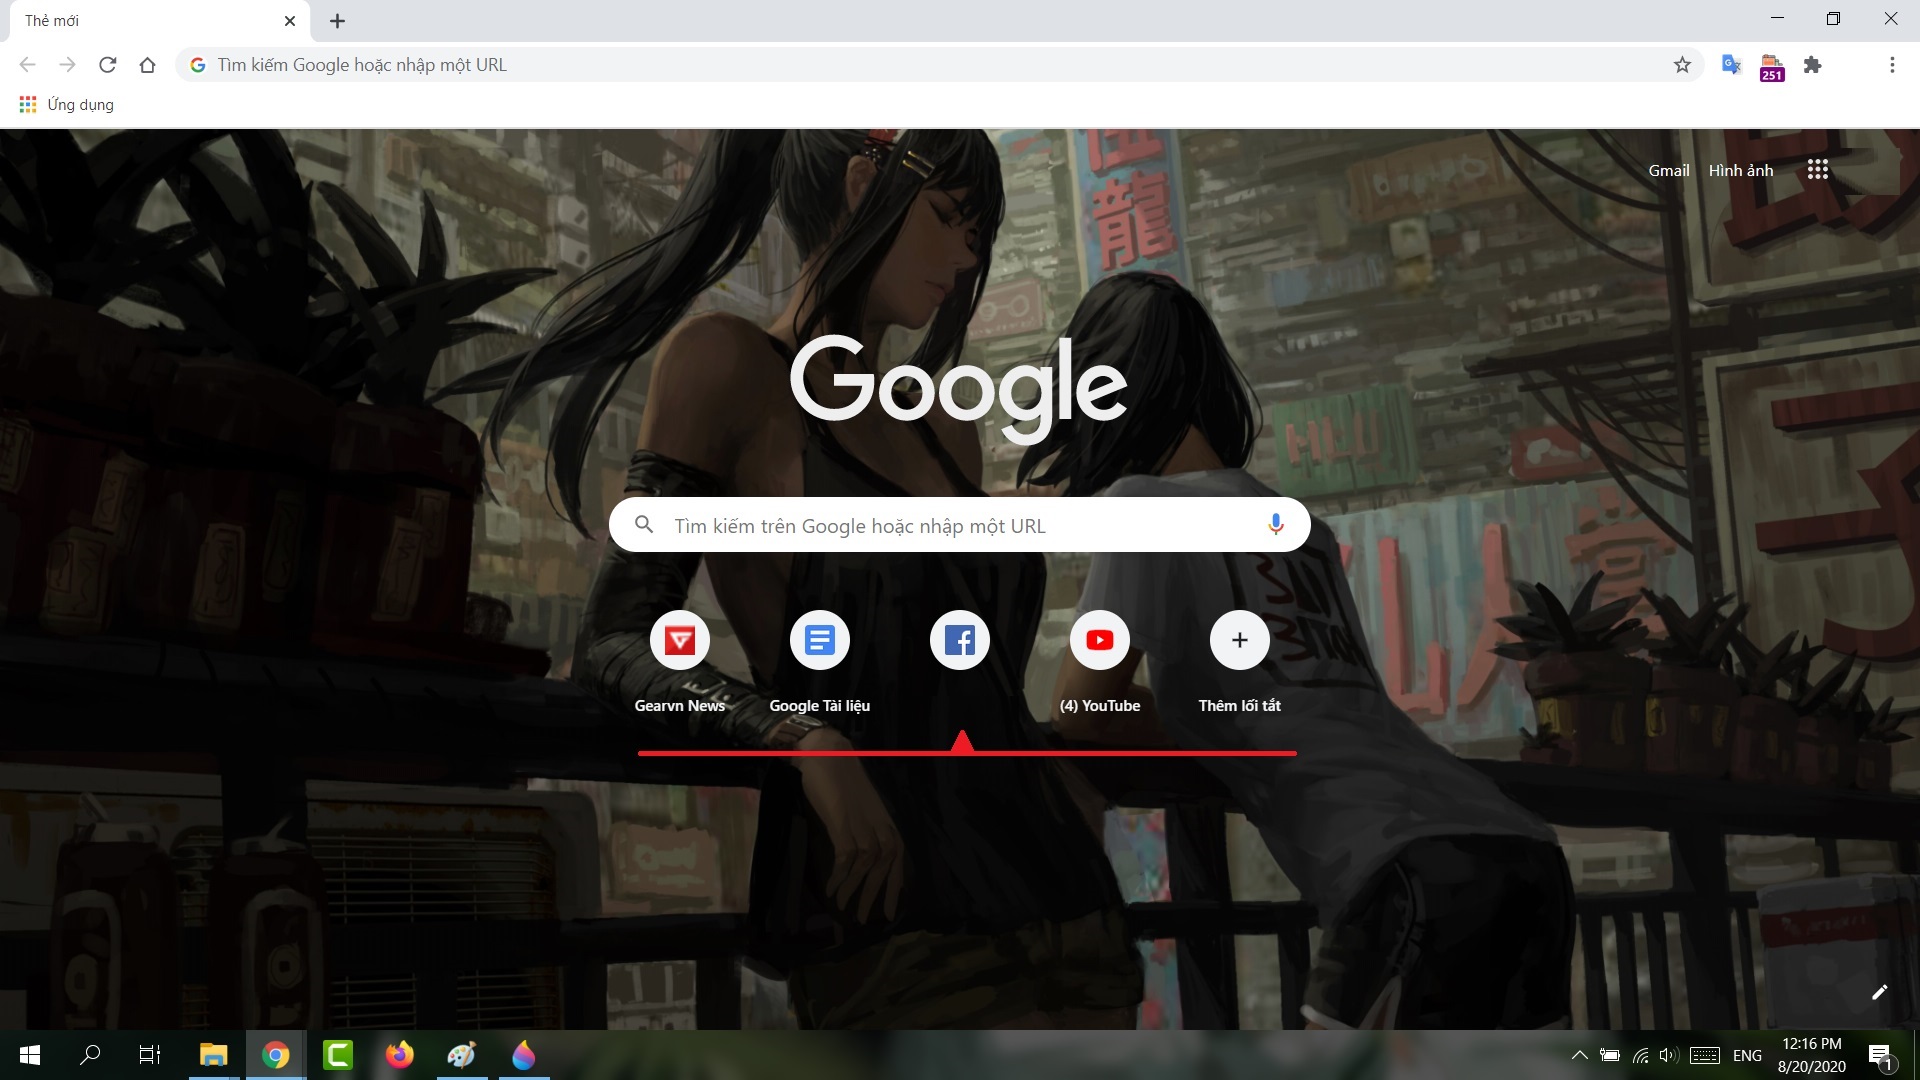Open the touch keyboard icon
Viewport: 1920px width, 1080px height.
pos(1704,1055)
